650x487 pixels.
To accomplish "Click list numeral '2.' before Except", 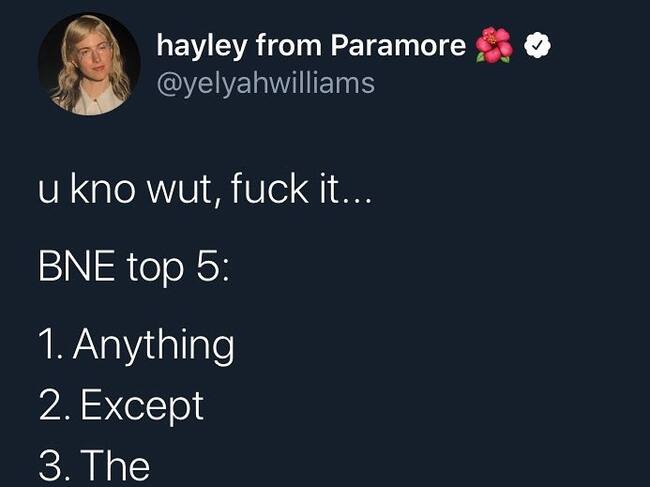I will tap(54, 405).
